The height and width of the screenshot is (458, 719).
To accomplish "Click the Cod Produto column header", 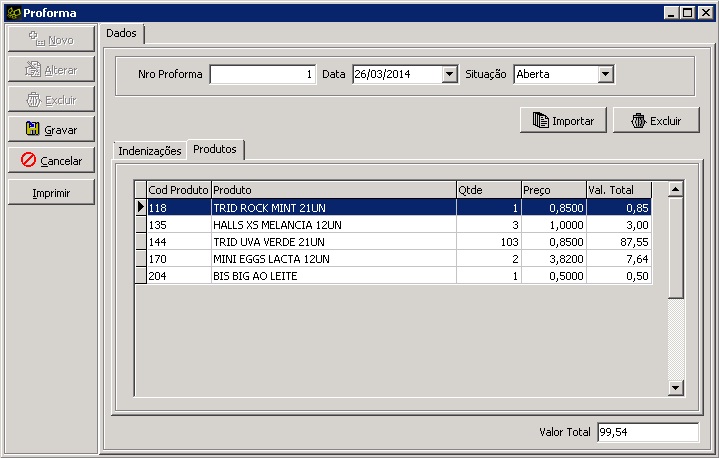I will (178, 190).
